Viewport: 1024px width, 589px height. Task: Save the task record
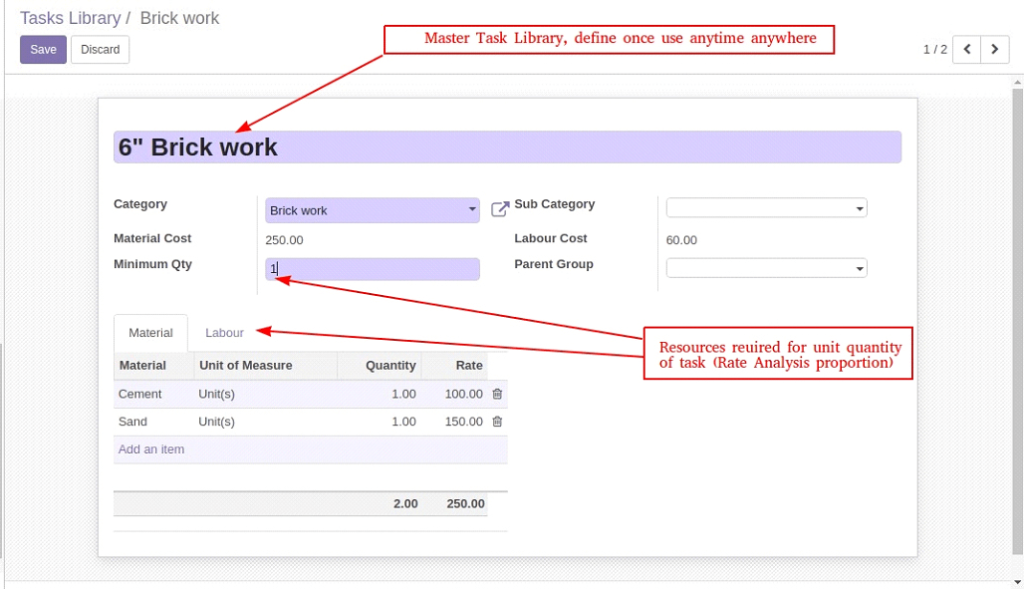[x=42, y=49]
